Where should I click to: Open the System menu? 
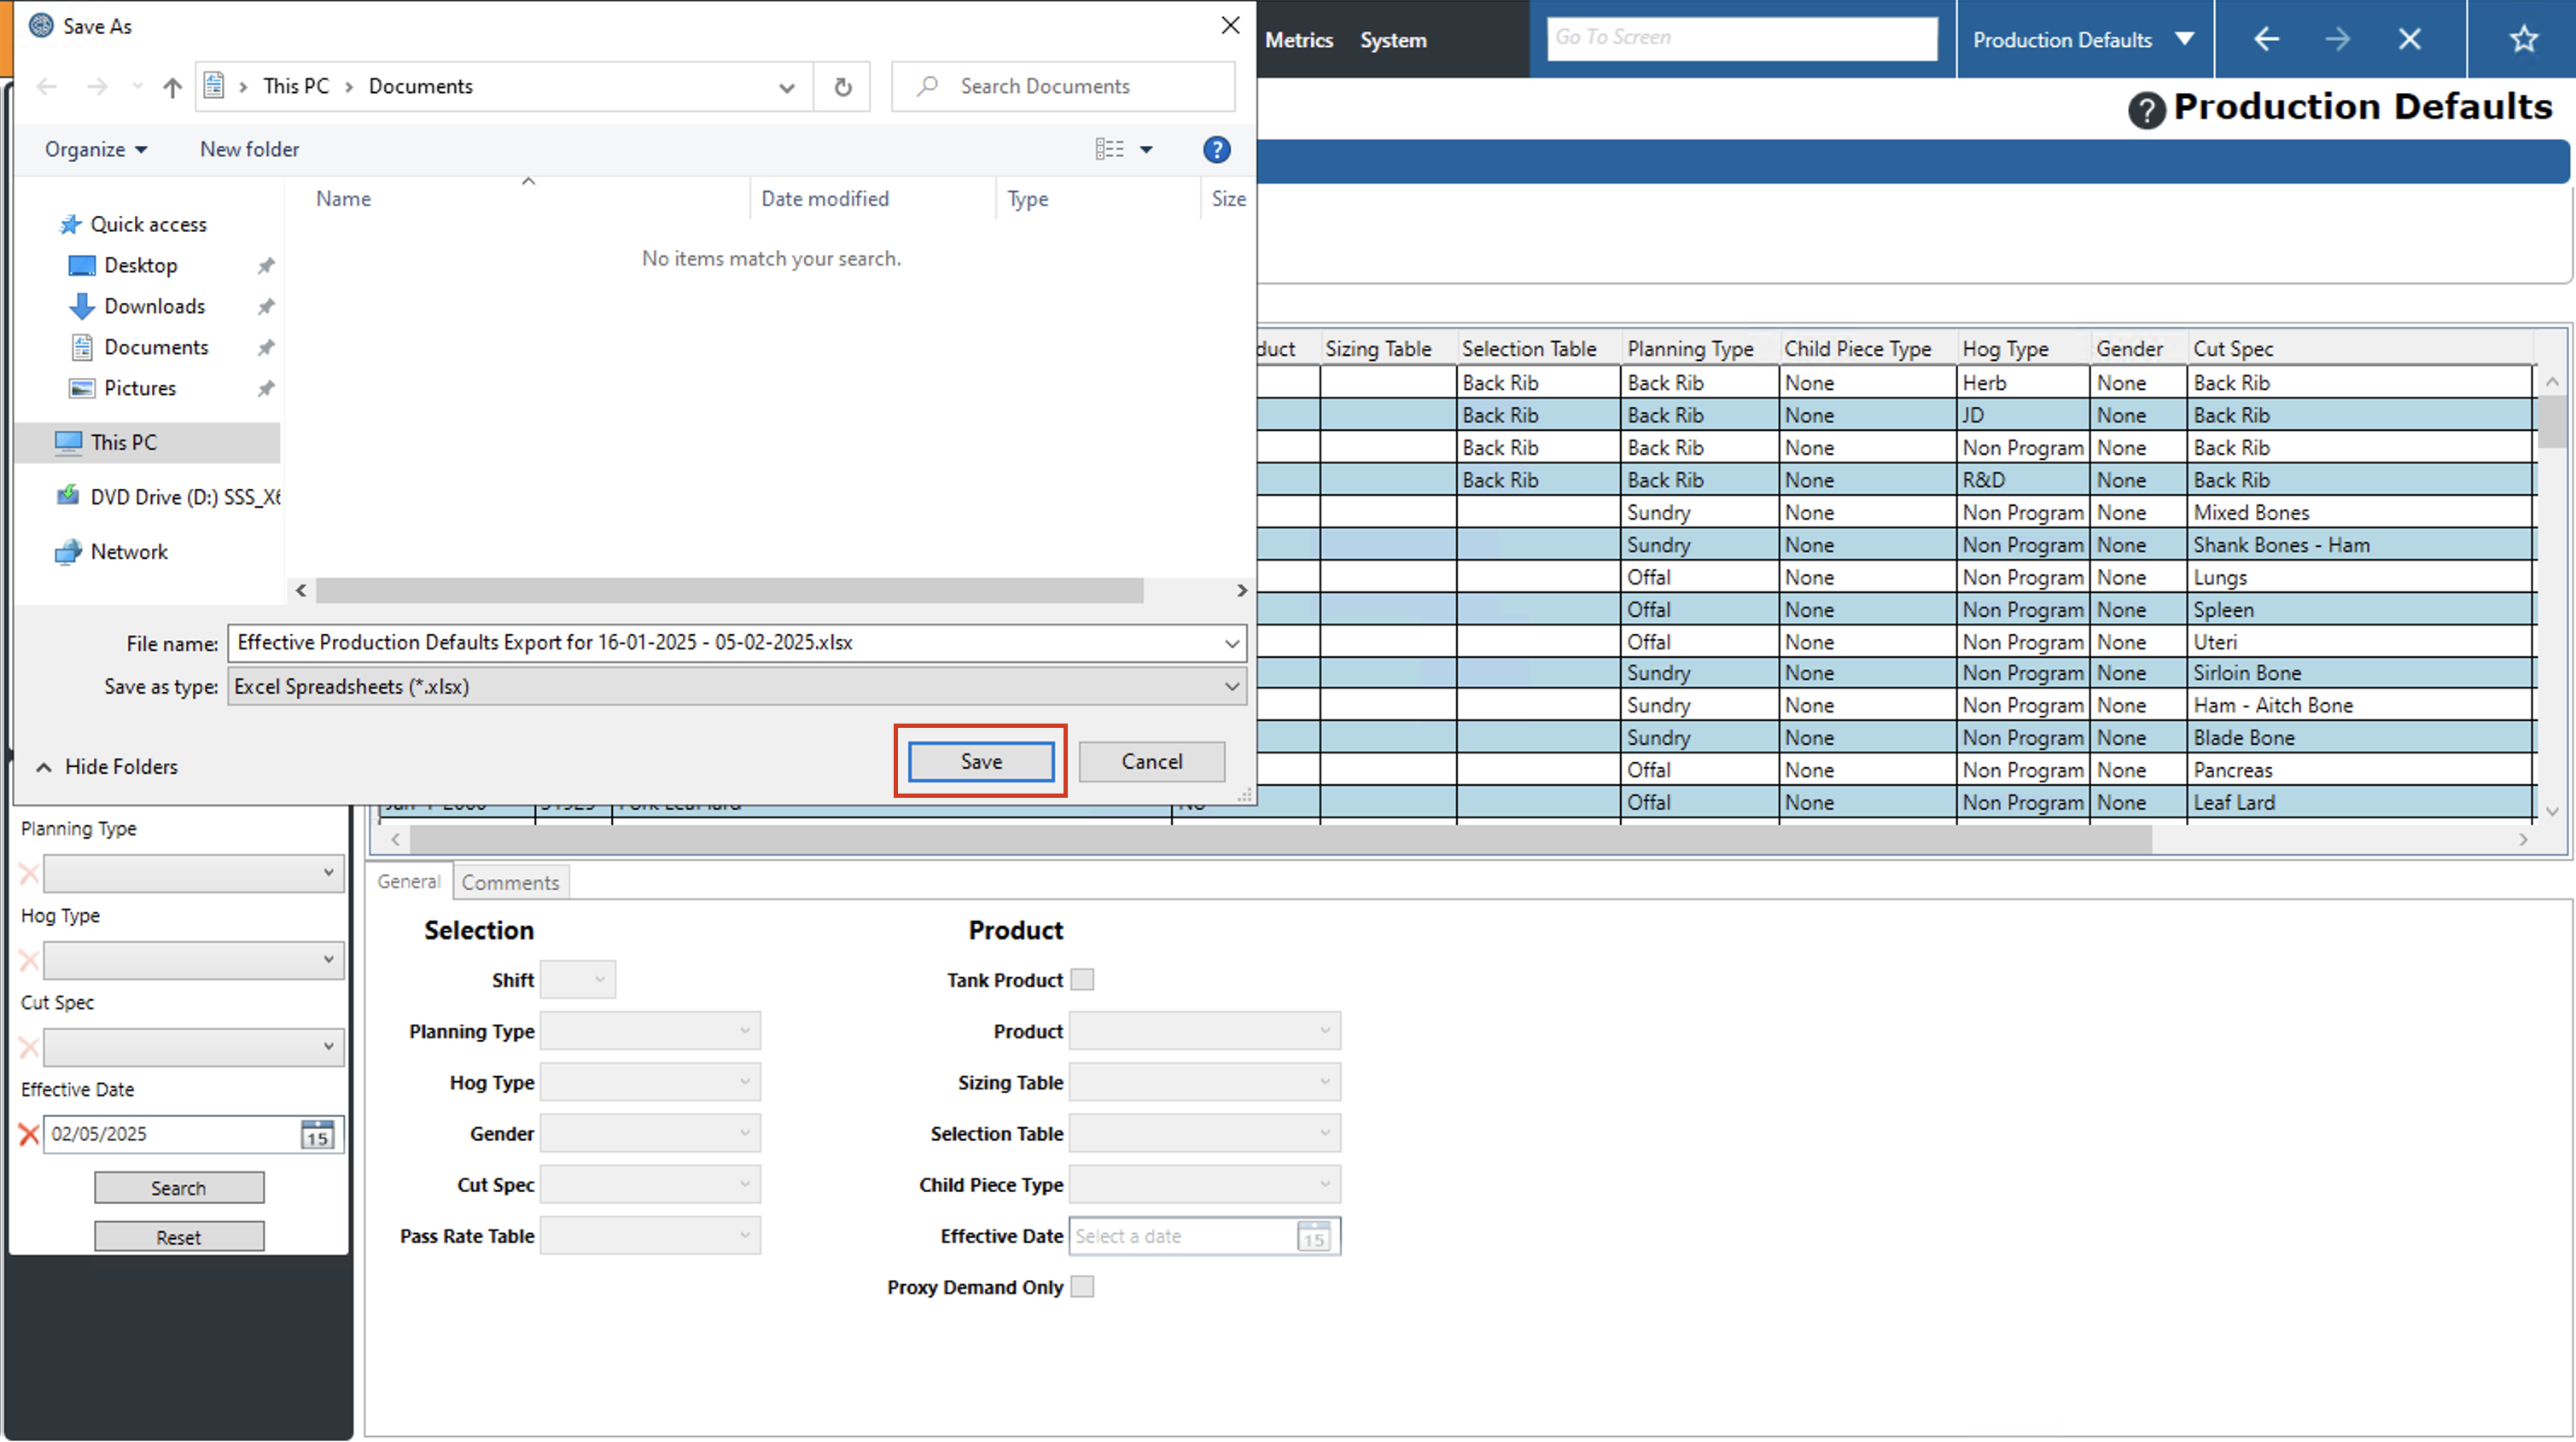coord(1392,40)
